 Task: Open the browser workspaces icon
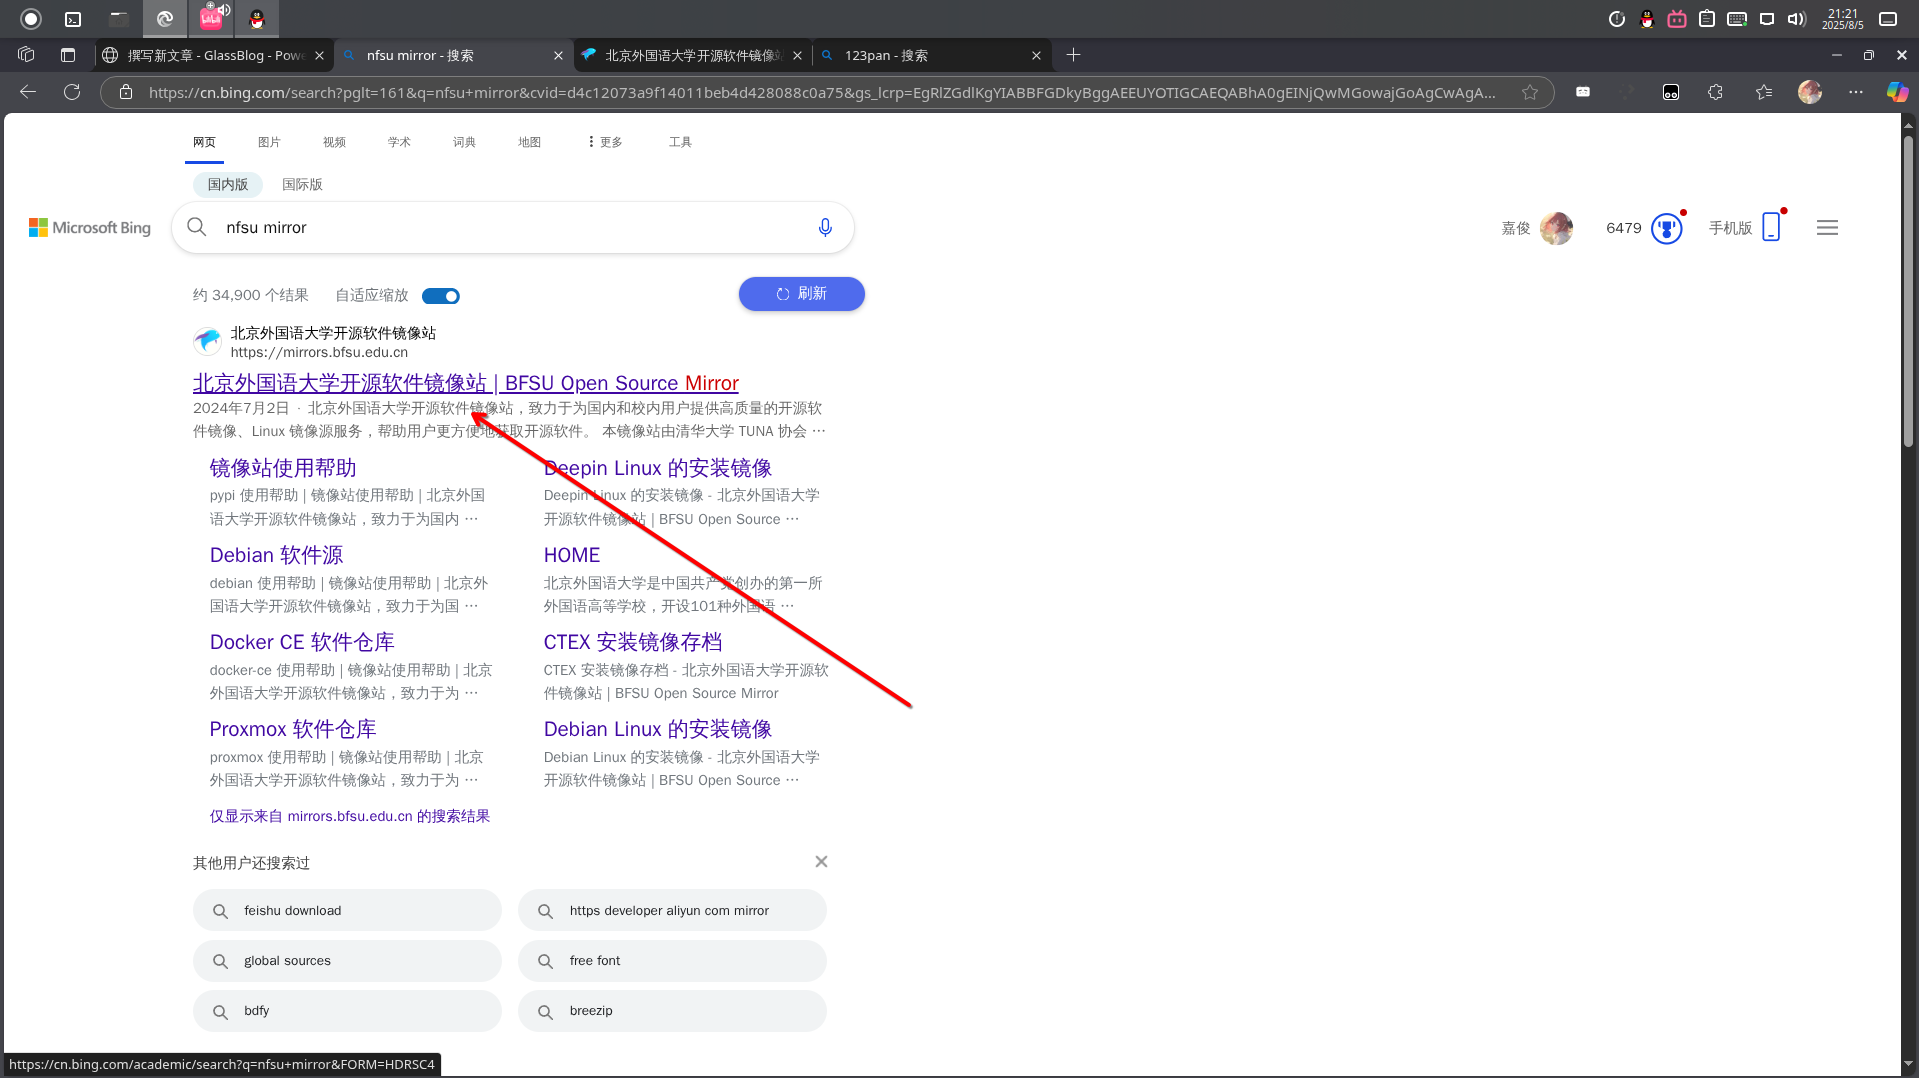(x=26, y=55)
